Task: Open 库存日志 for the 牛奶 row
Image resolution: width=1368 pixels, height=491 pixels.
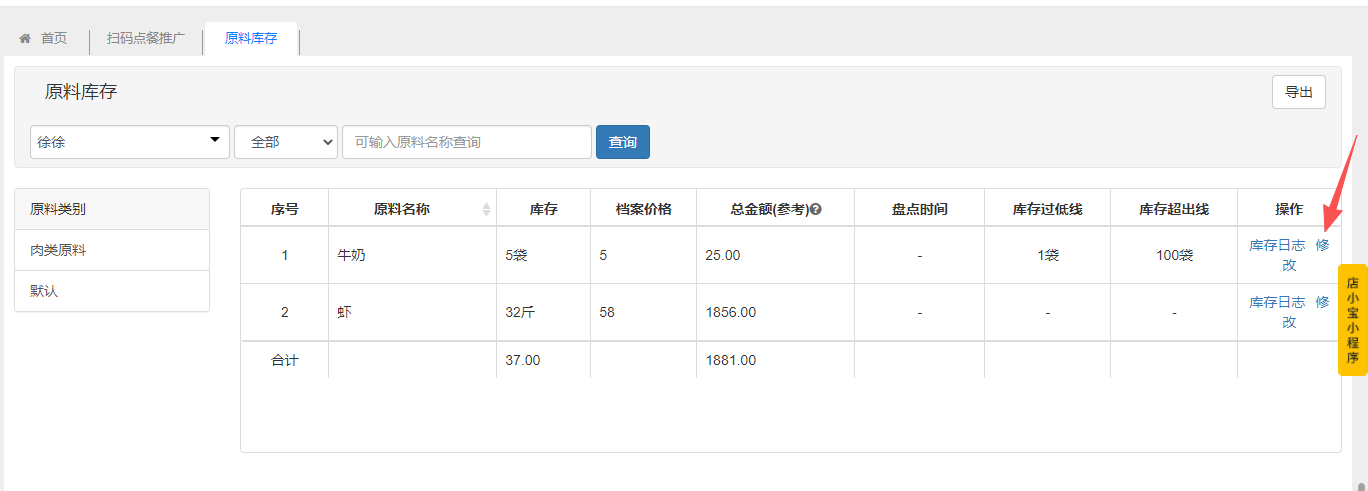Action: click(x=1277, y=245)
